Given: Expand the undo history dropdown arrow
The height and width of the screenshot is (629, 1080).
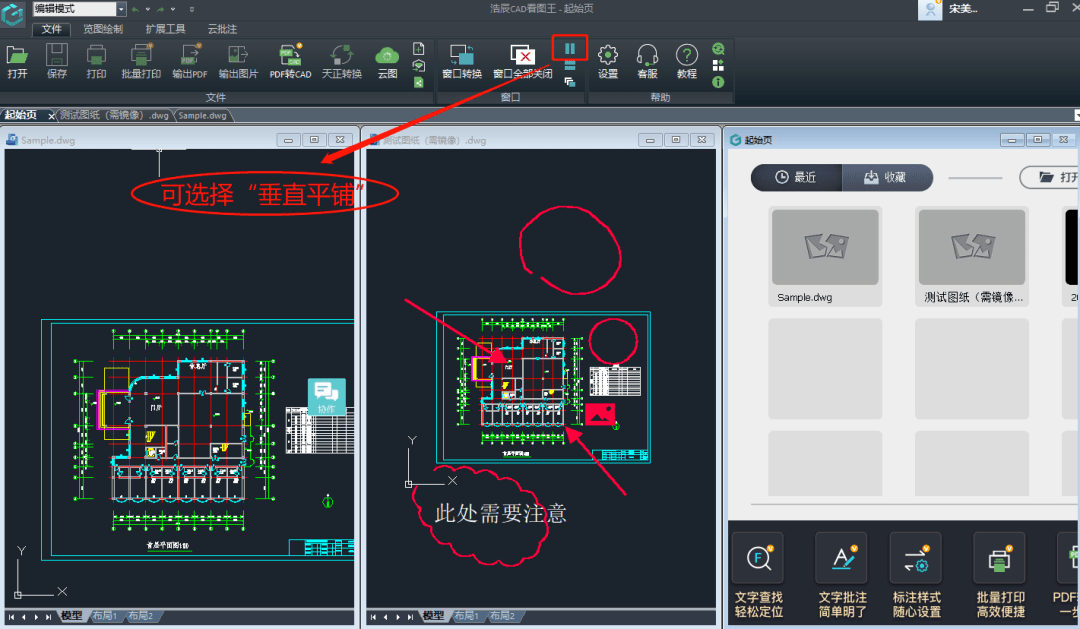Looking at the screenshot, I should point(148,9).
